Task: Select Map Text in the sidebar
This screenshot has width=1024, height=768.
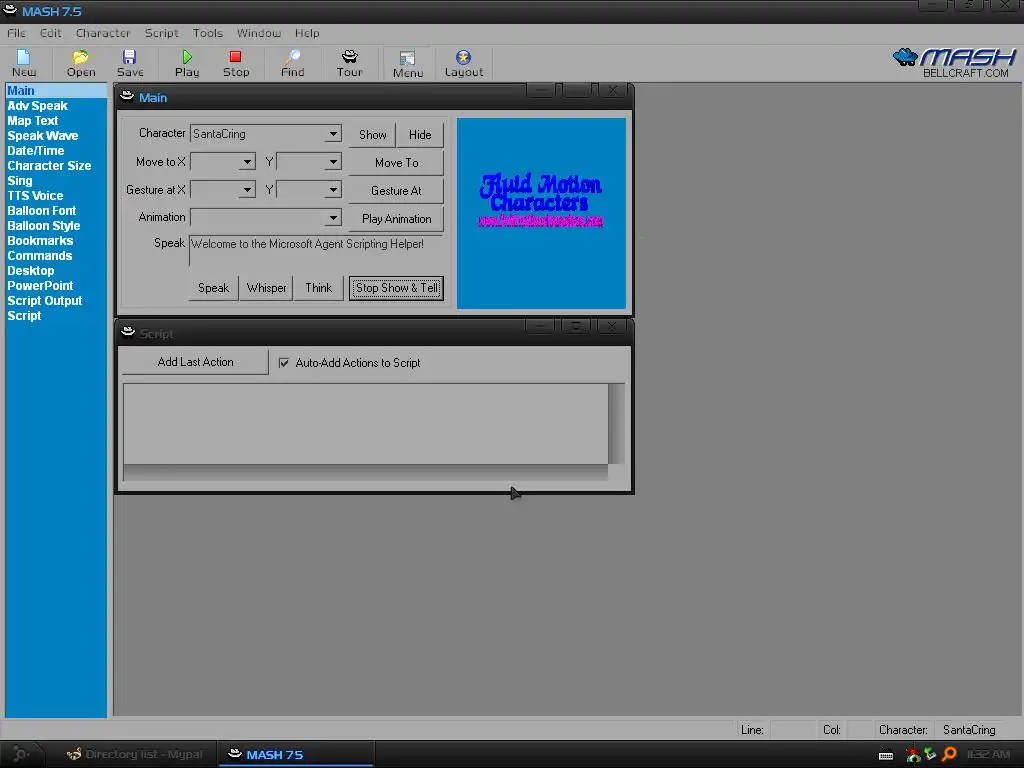Action: (33, 121)
